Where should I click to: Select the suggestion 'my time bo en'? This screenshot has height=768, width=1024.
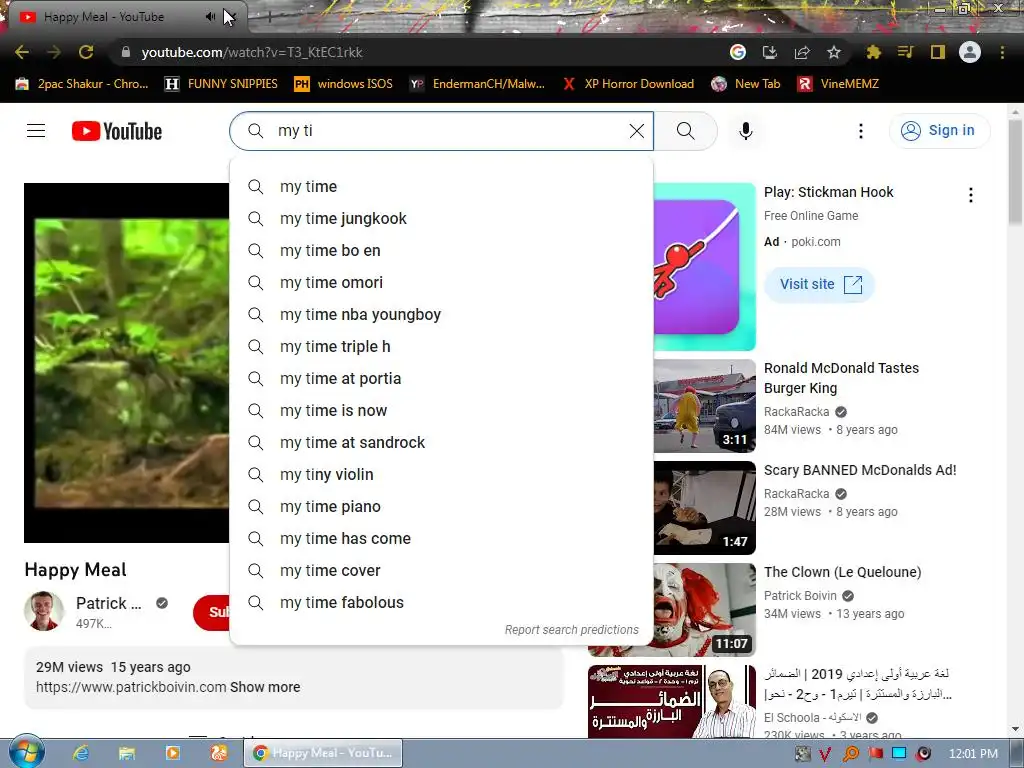pos(441,250)
